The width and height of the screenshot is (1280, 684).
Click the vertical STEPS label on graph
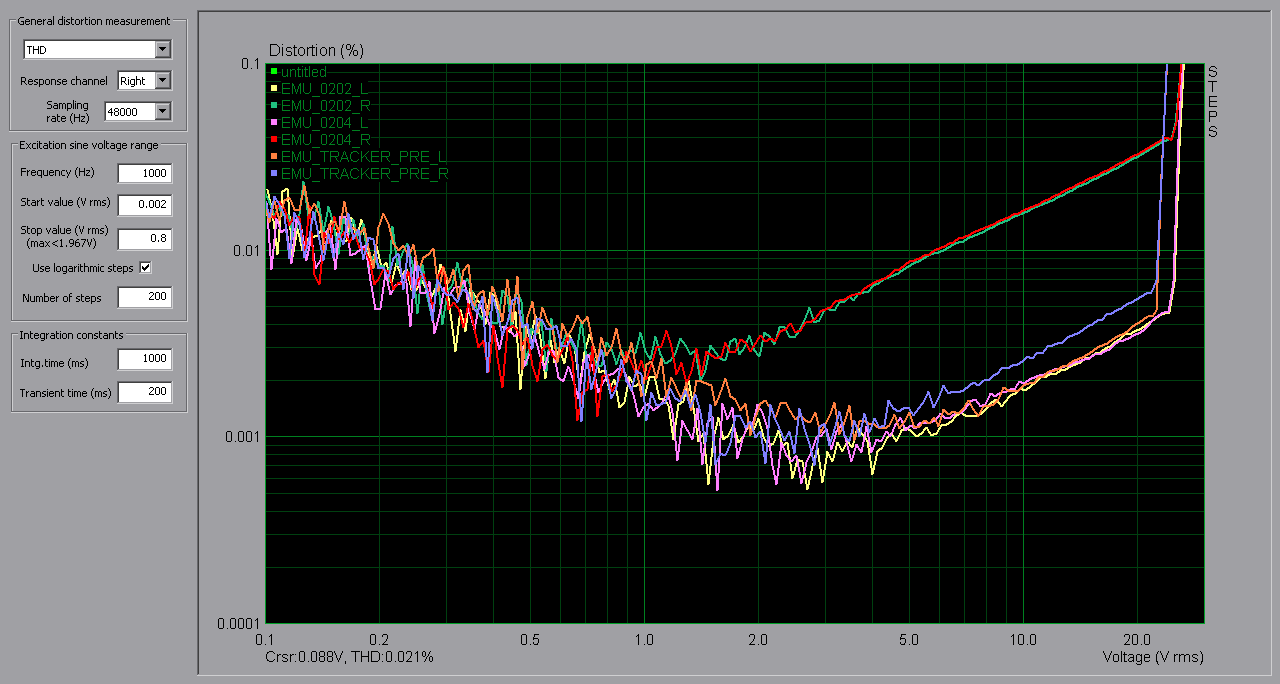[1212, 102]
